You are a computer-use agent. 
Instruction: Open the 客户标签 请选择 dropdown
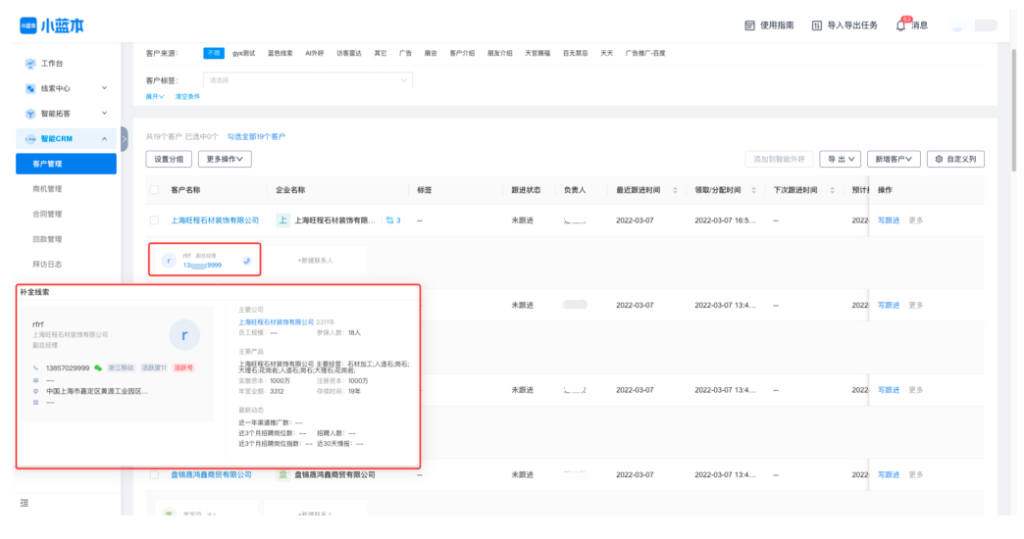click(x=307, y=79)
